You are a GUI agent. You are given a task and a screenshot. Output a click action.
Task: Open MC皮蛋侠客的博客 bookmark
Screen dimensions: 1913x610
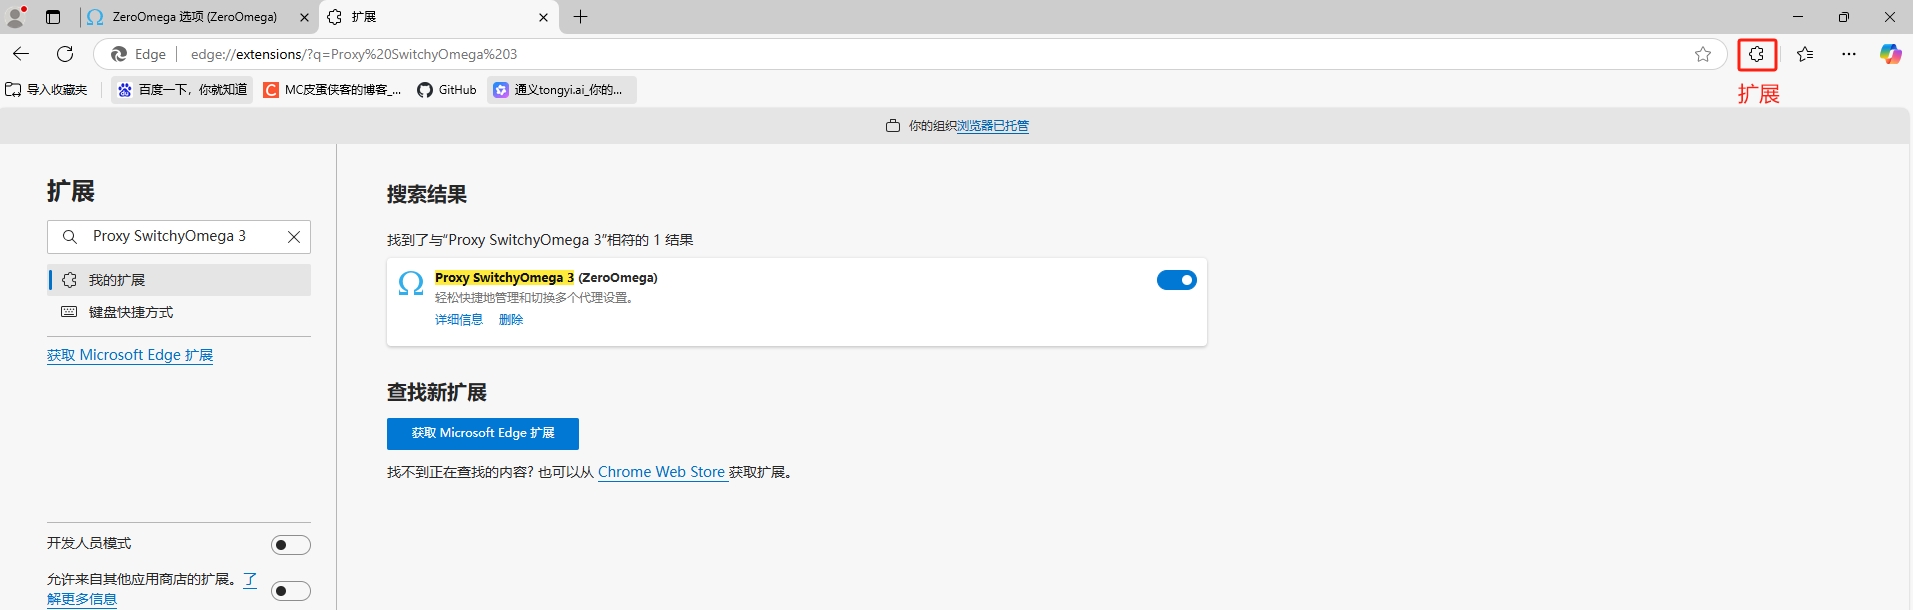(x=332, y=90)
